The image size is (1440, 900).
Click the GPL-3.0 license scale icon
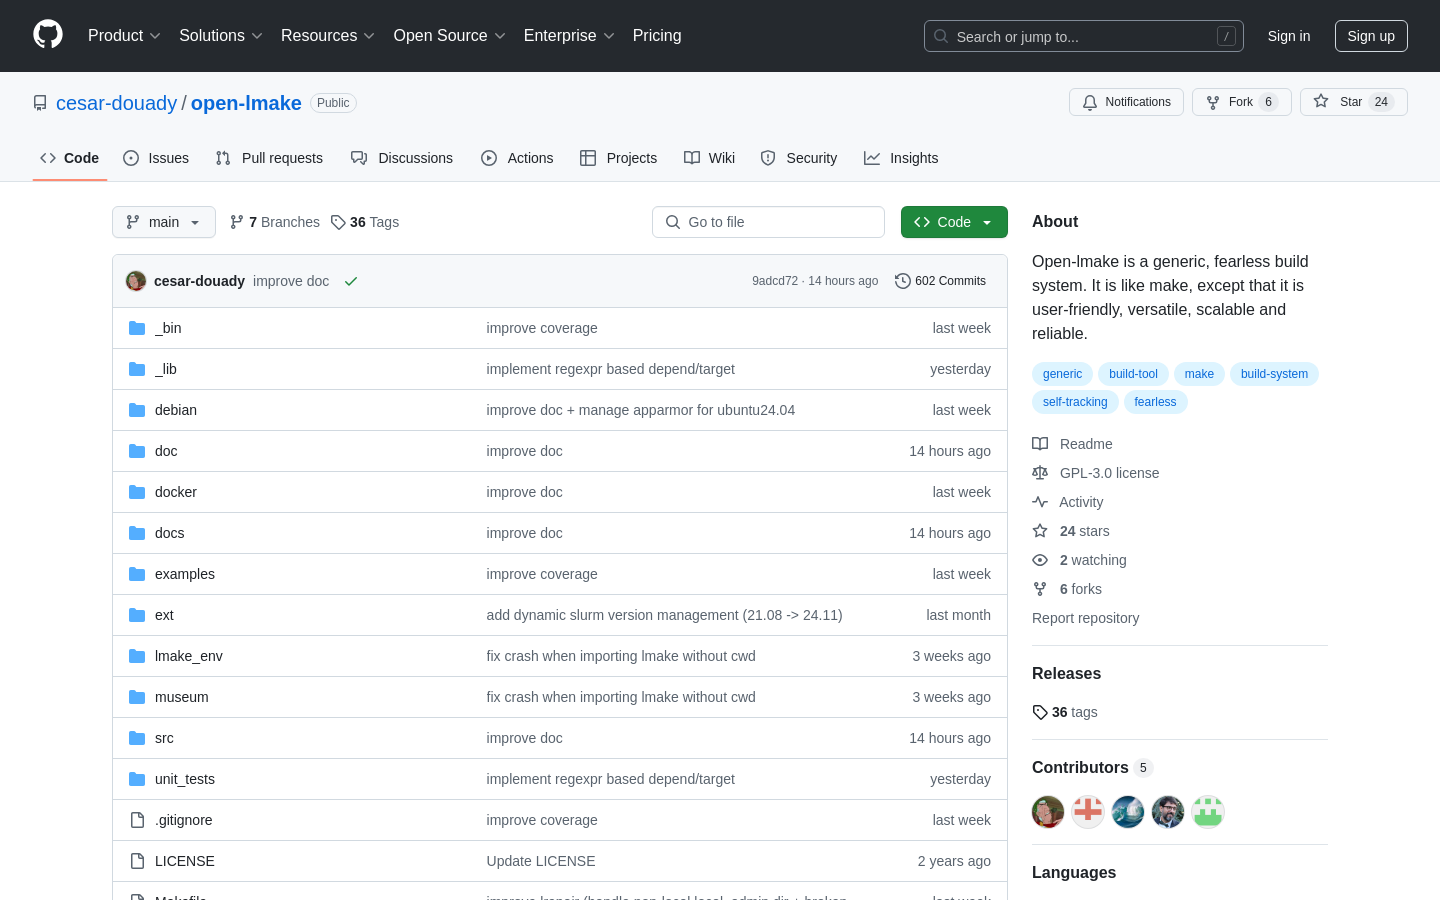pos(1040,473)
